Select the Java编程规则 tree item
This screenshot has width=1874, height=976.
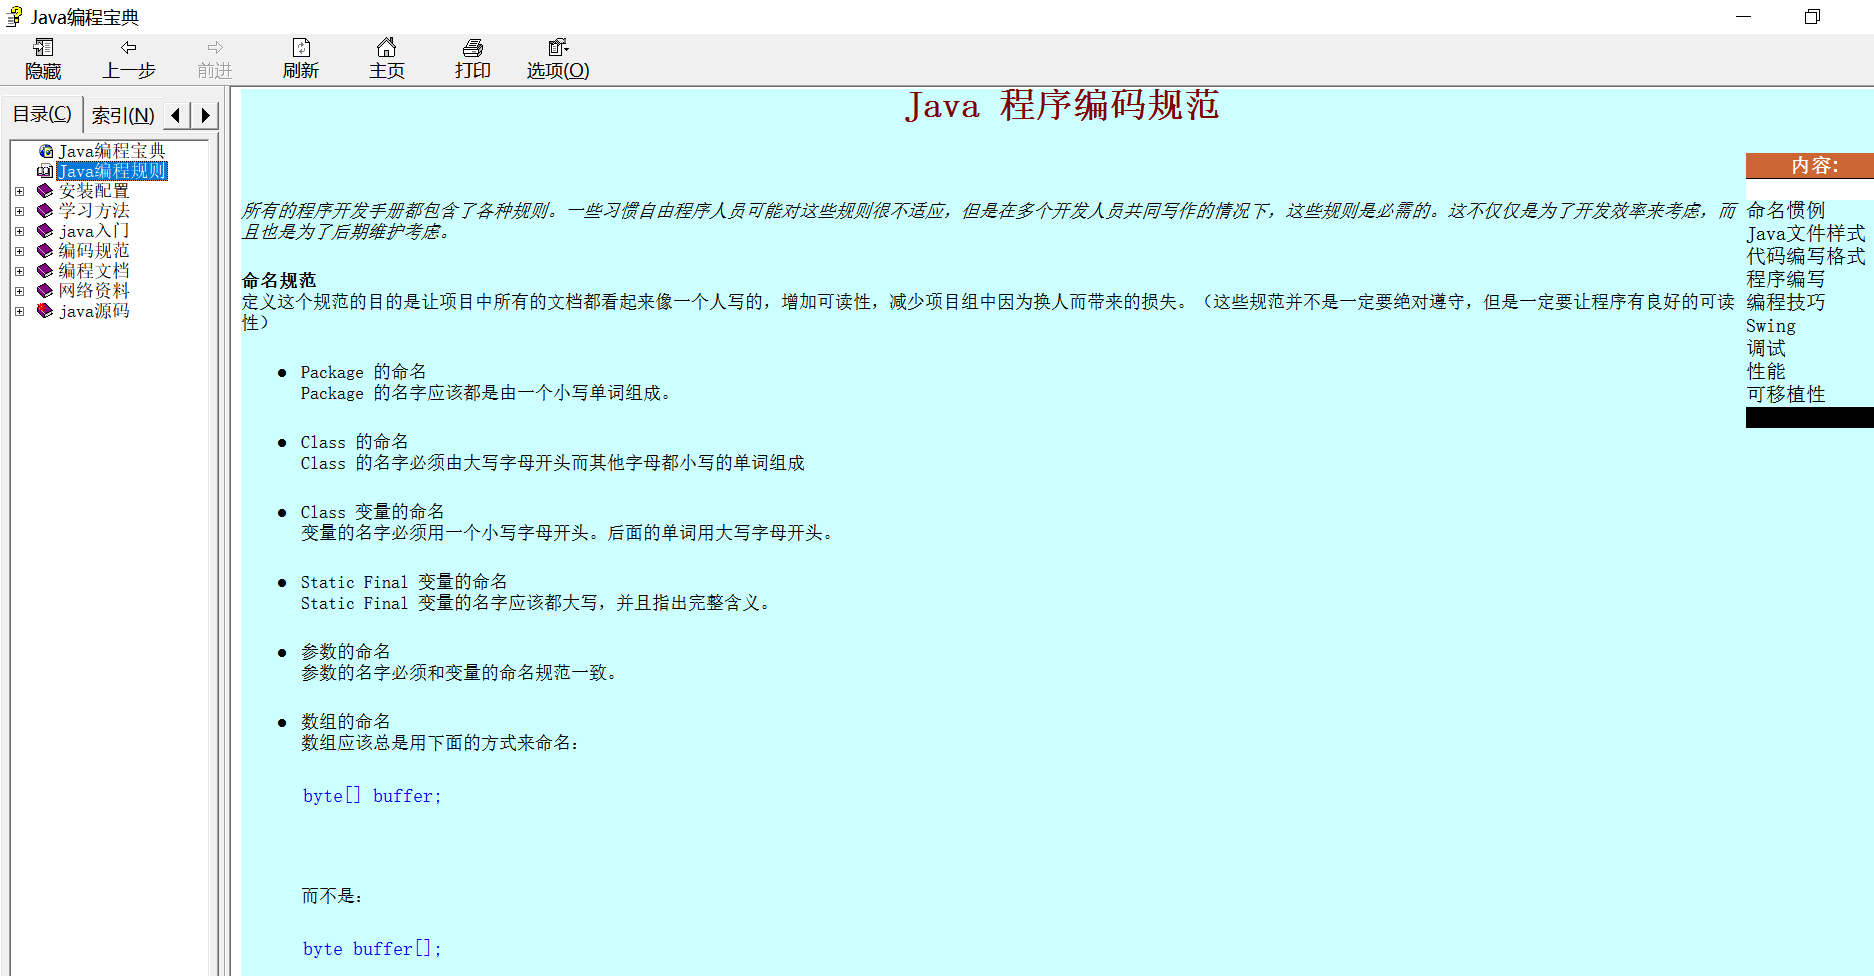coord(112,171)
